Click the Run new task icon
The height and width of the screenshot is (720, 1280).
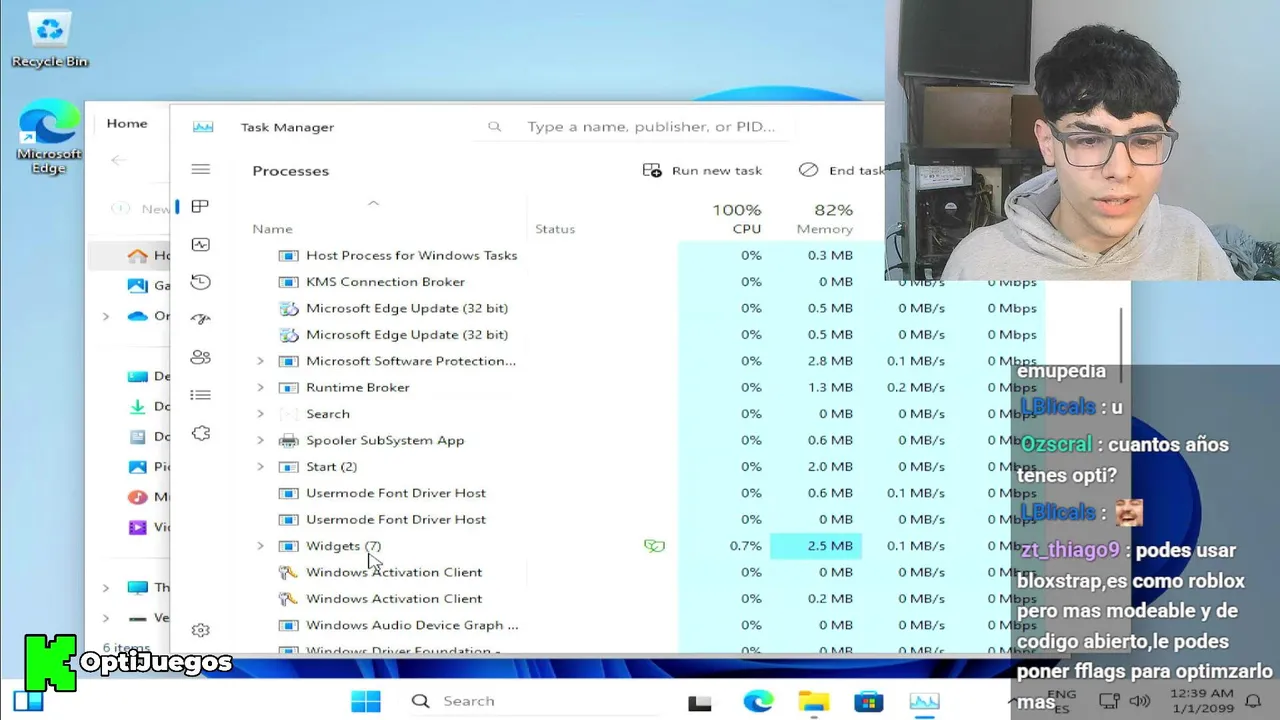[652, 171]
